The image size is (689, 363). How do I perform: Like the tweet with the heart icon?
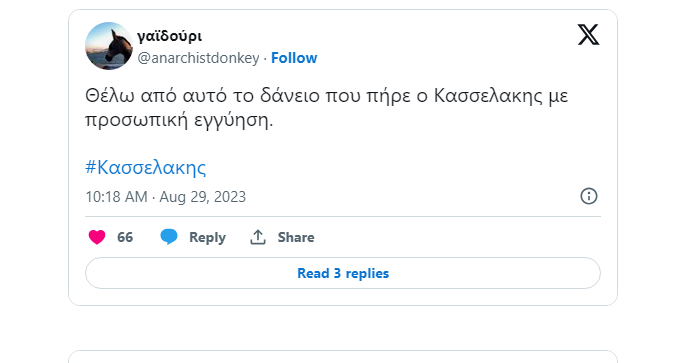pos(97,237)
